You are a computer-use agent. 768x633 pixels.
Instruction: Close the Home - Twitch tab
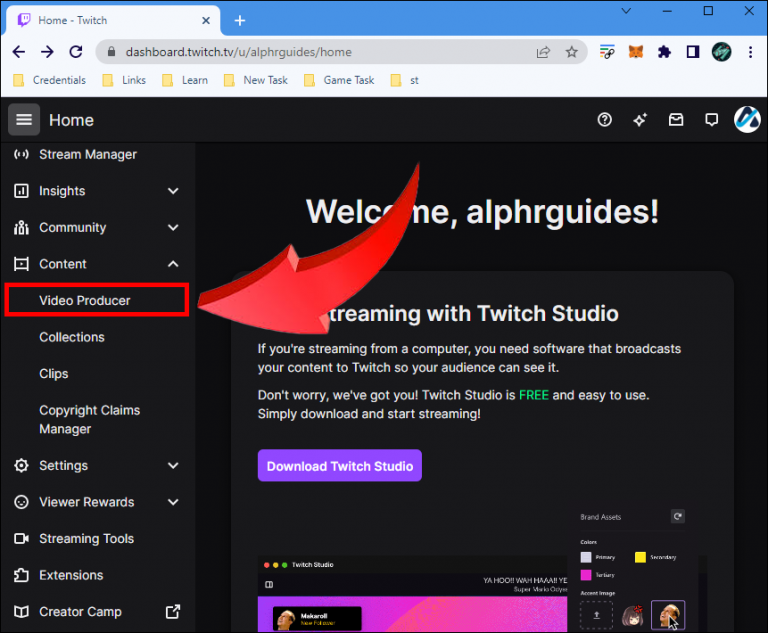coord(206,21)
